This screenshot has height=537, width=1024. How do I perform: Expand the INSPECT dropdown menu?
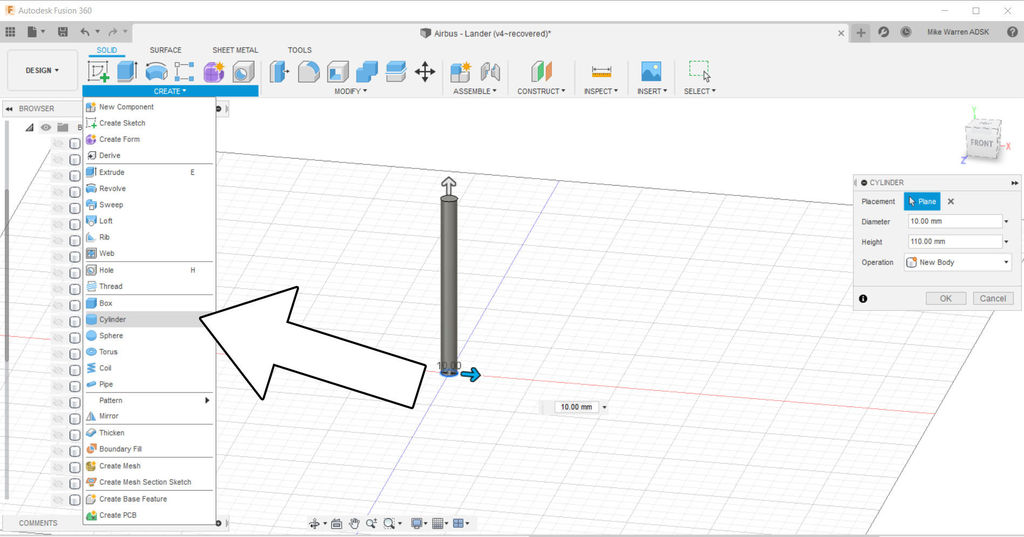coord(601,91)
